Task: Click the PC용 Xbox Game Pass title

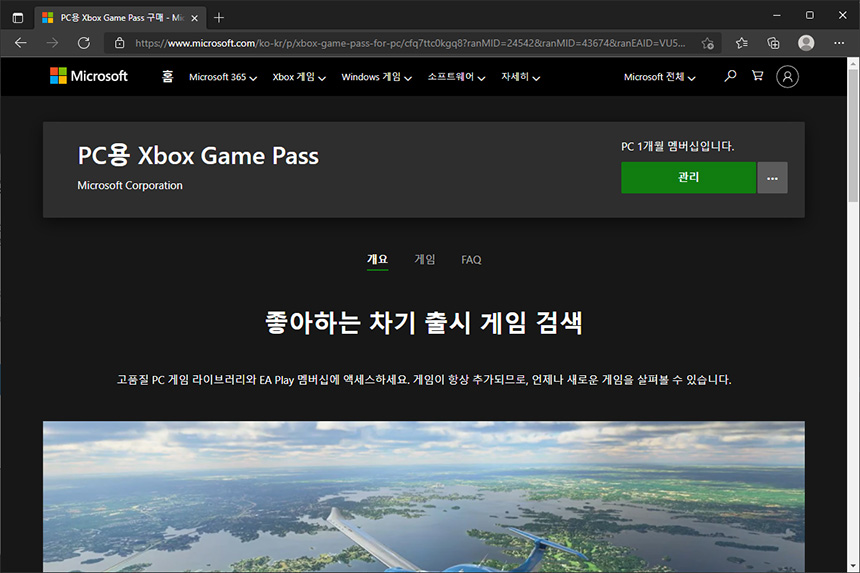Action: click(x=198, y=156)
